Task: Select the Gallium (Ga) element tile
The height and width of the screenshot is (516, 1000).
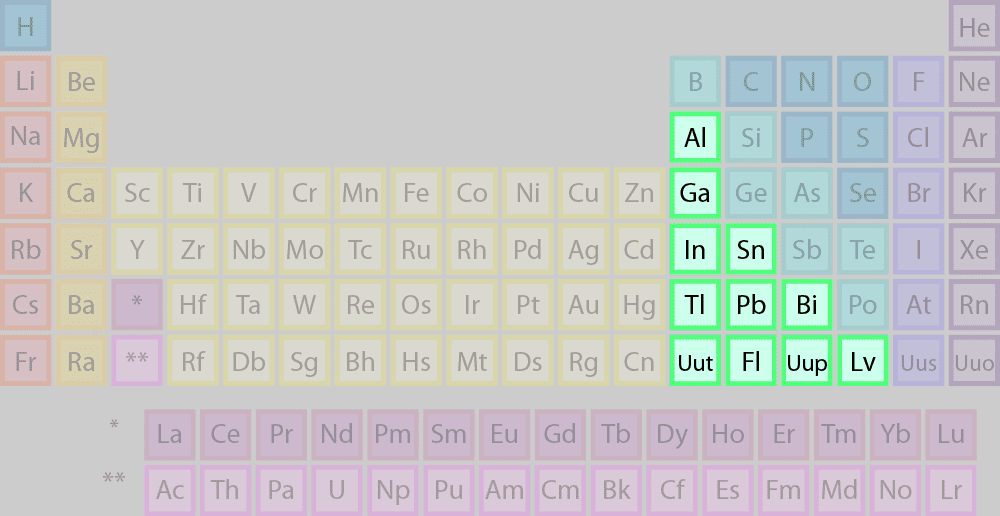Action: tap(695, 193)
